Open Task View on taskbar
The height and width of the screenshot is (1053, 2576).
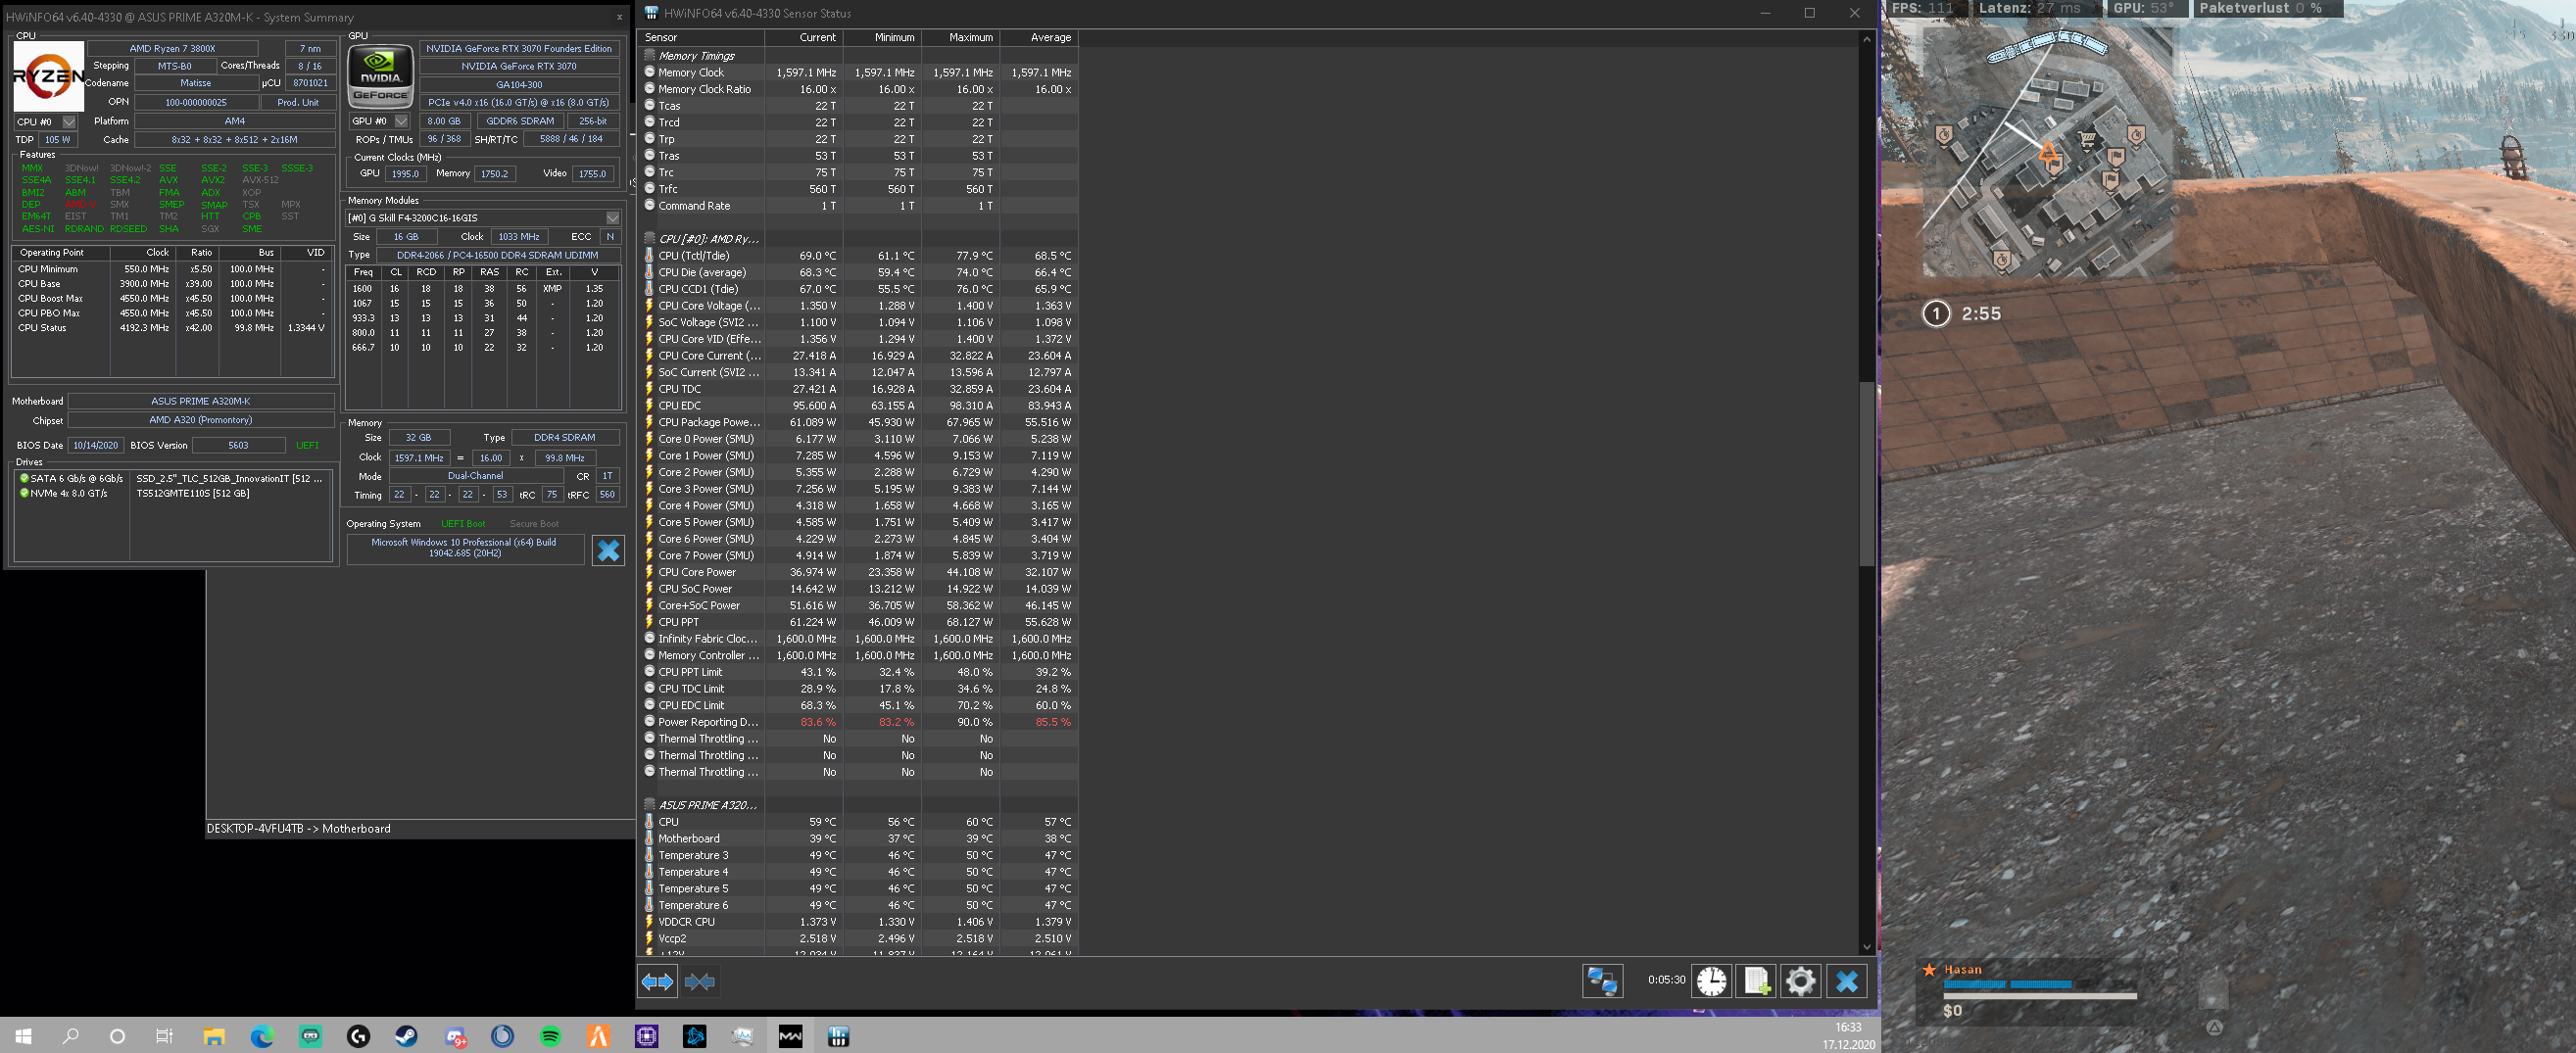point(165,1036)
